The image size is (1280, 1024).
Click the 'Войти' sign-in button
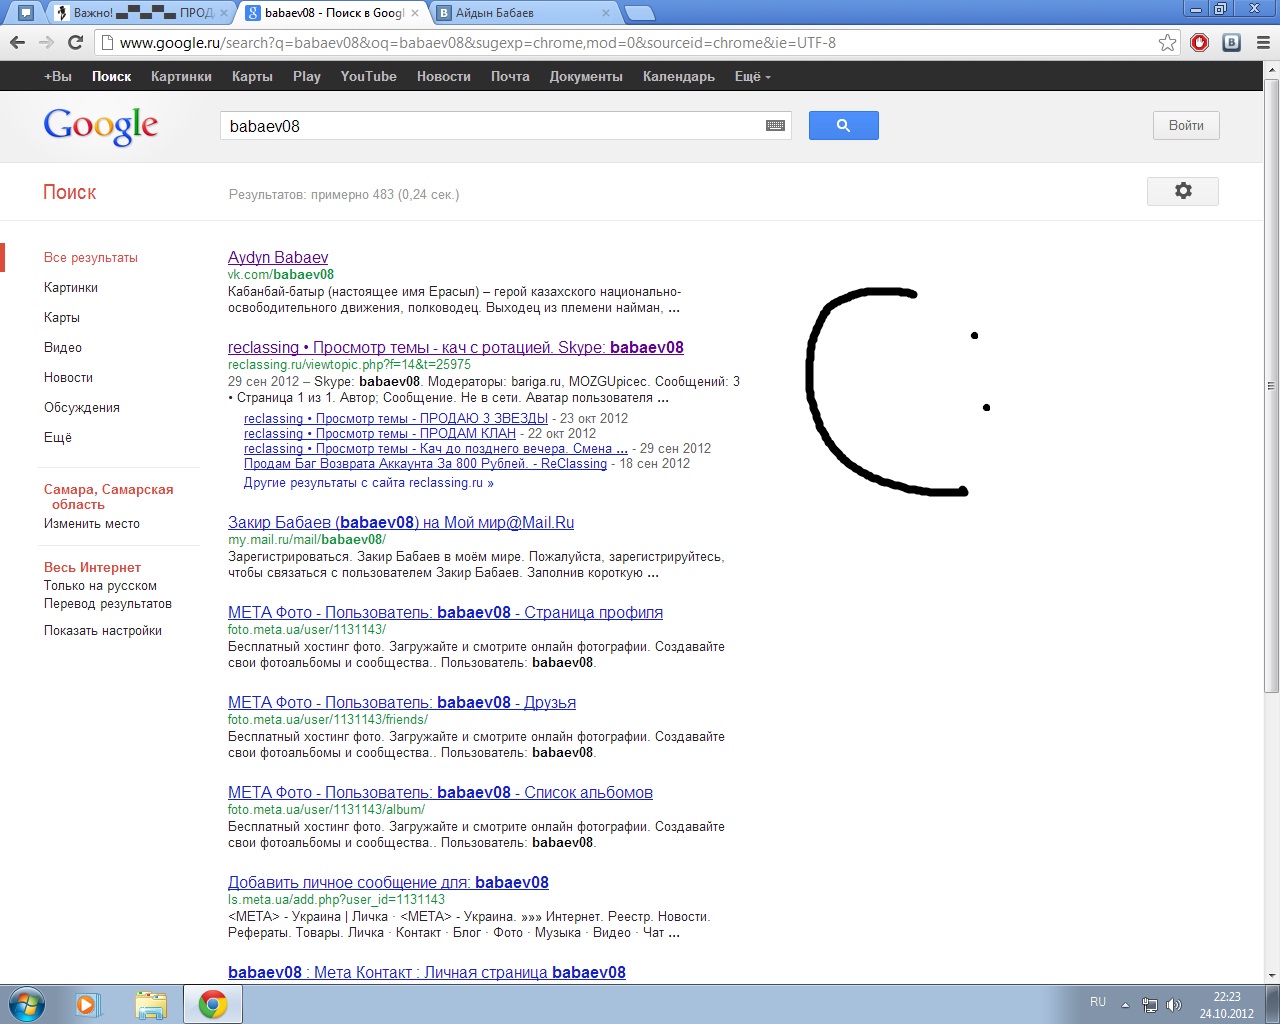[x=1185, y=126]
